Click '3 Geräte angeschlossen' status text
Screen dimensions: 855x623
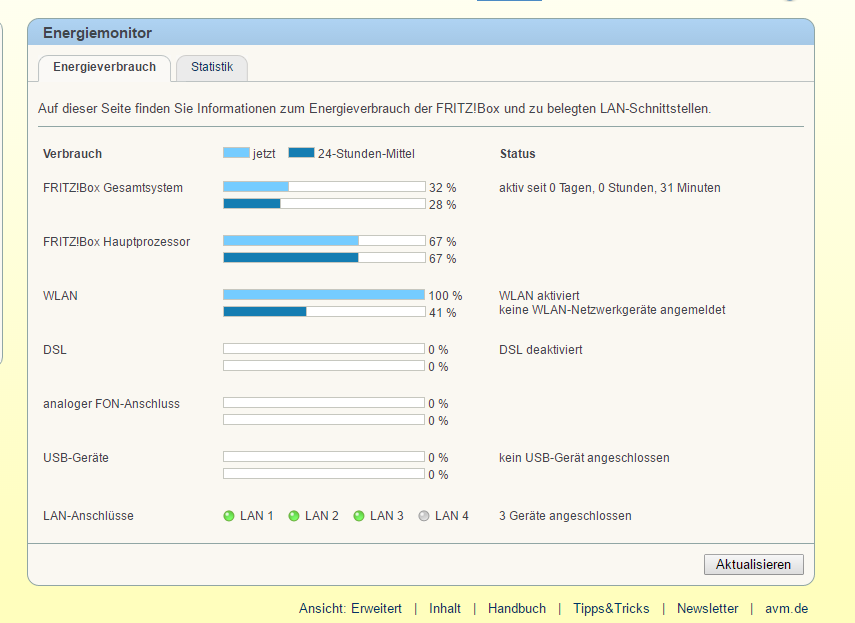(x=565, y=516)
